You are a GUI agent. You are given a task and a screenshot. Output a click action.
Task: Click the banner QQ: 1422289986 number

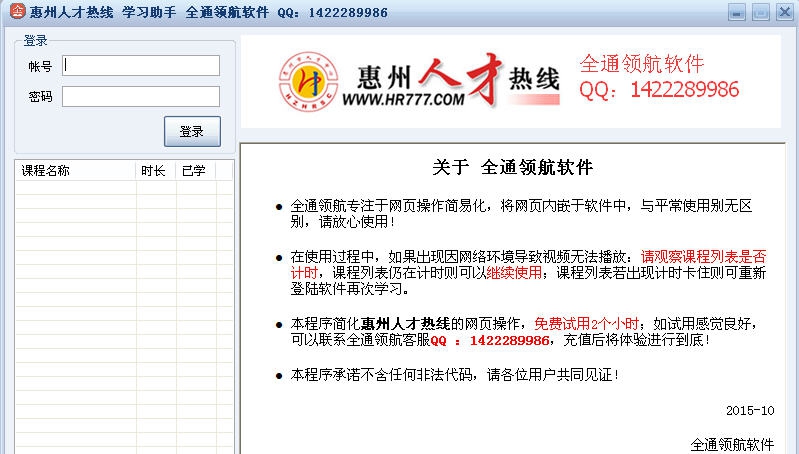click(659, 90)
